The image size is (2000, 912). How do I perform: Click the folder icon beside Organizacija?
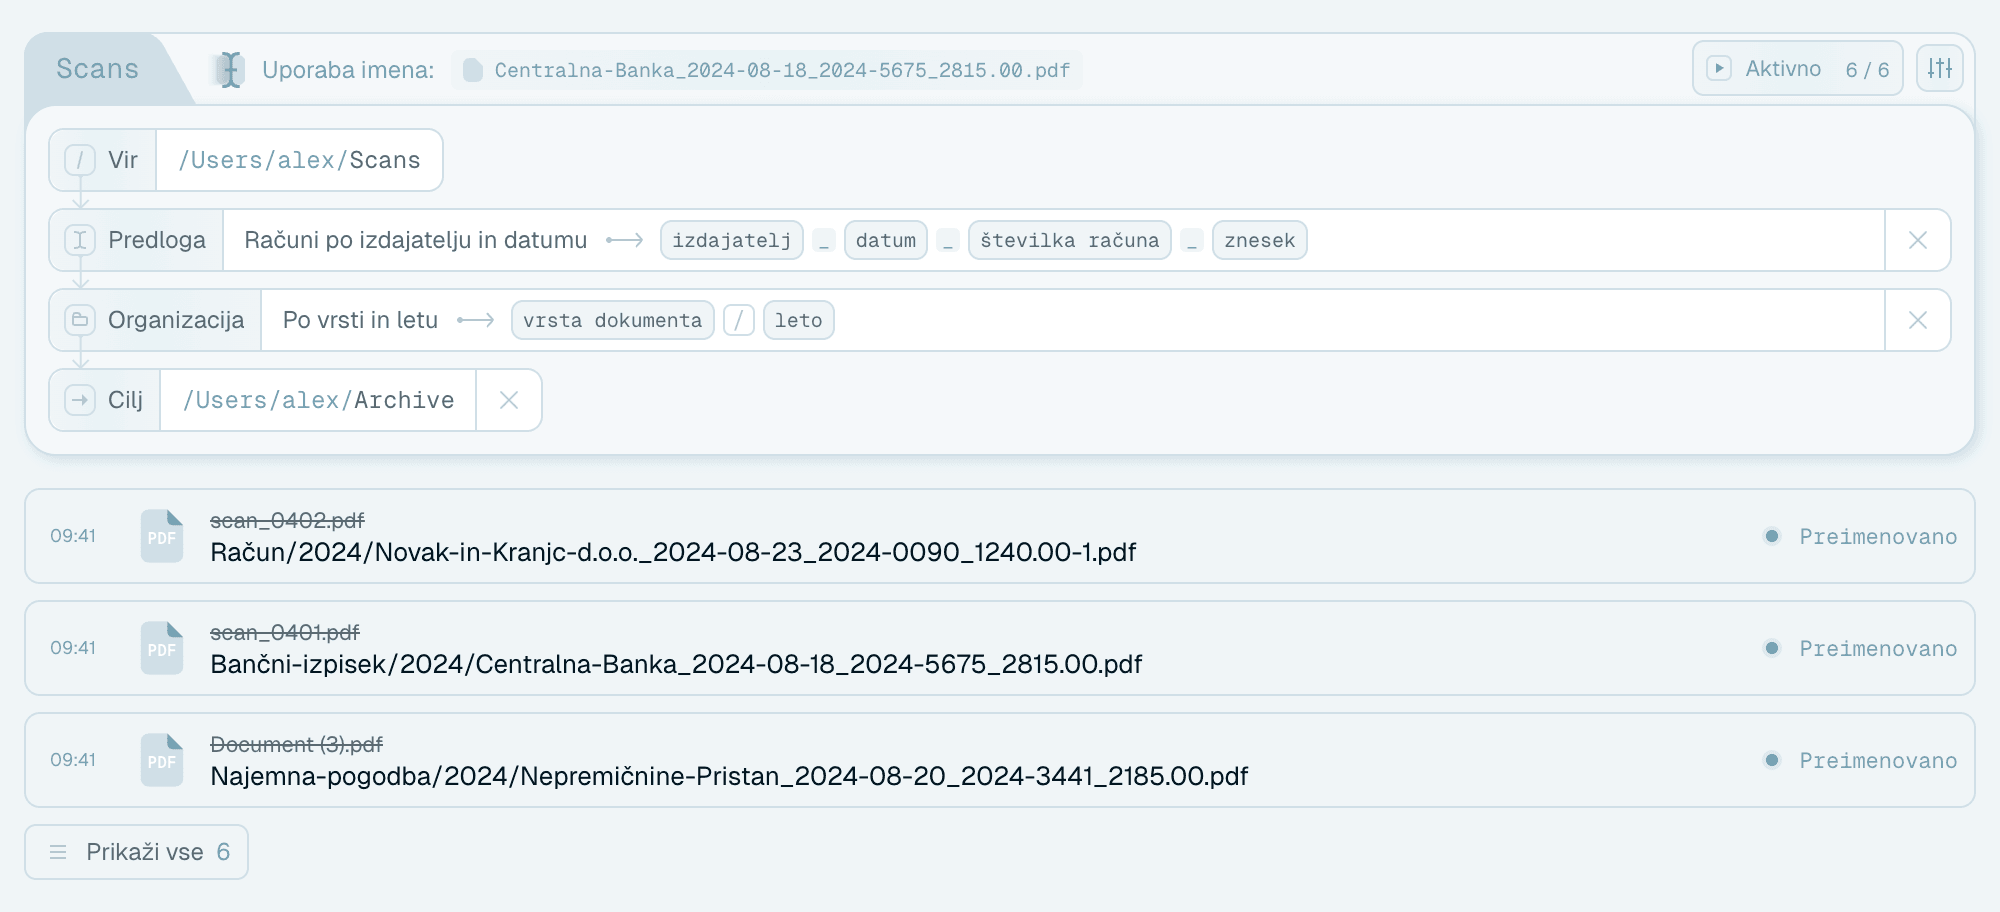[80, 320]
